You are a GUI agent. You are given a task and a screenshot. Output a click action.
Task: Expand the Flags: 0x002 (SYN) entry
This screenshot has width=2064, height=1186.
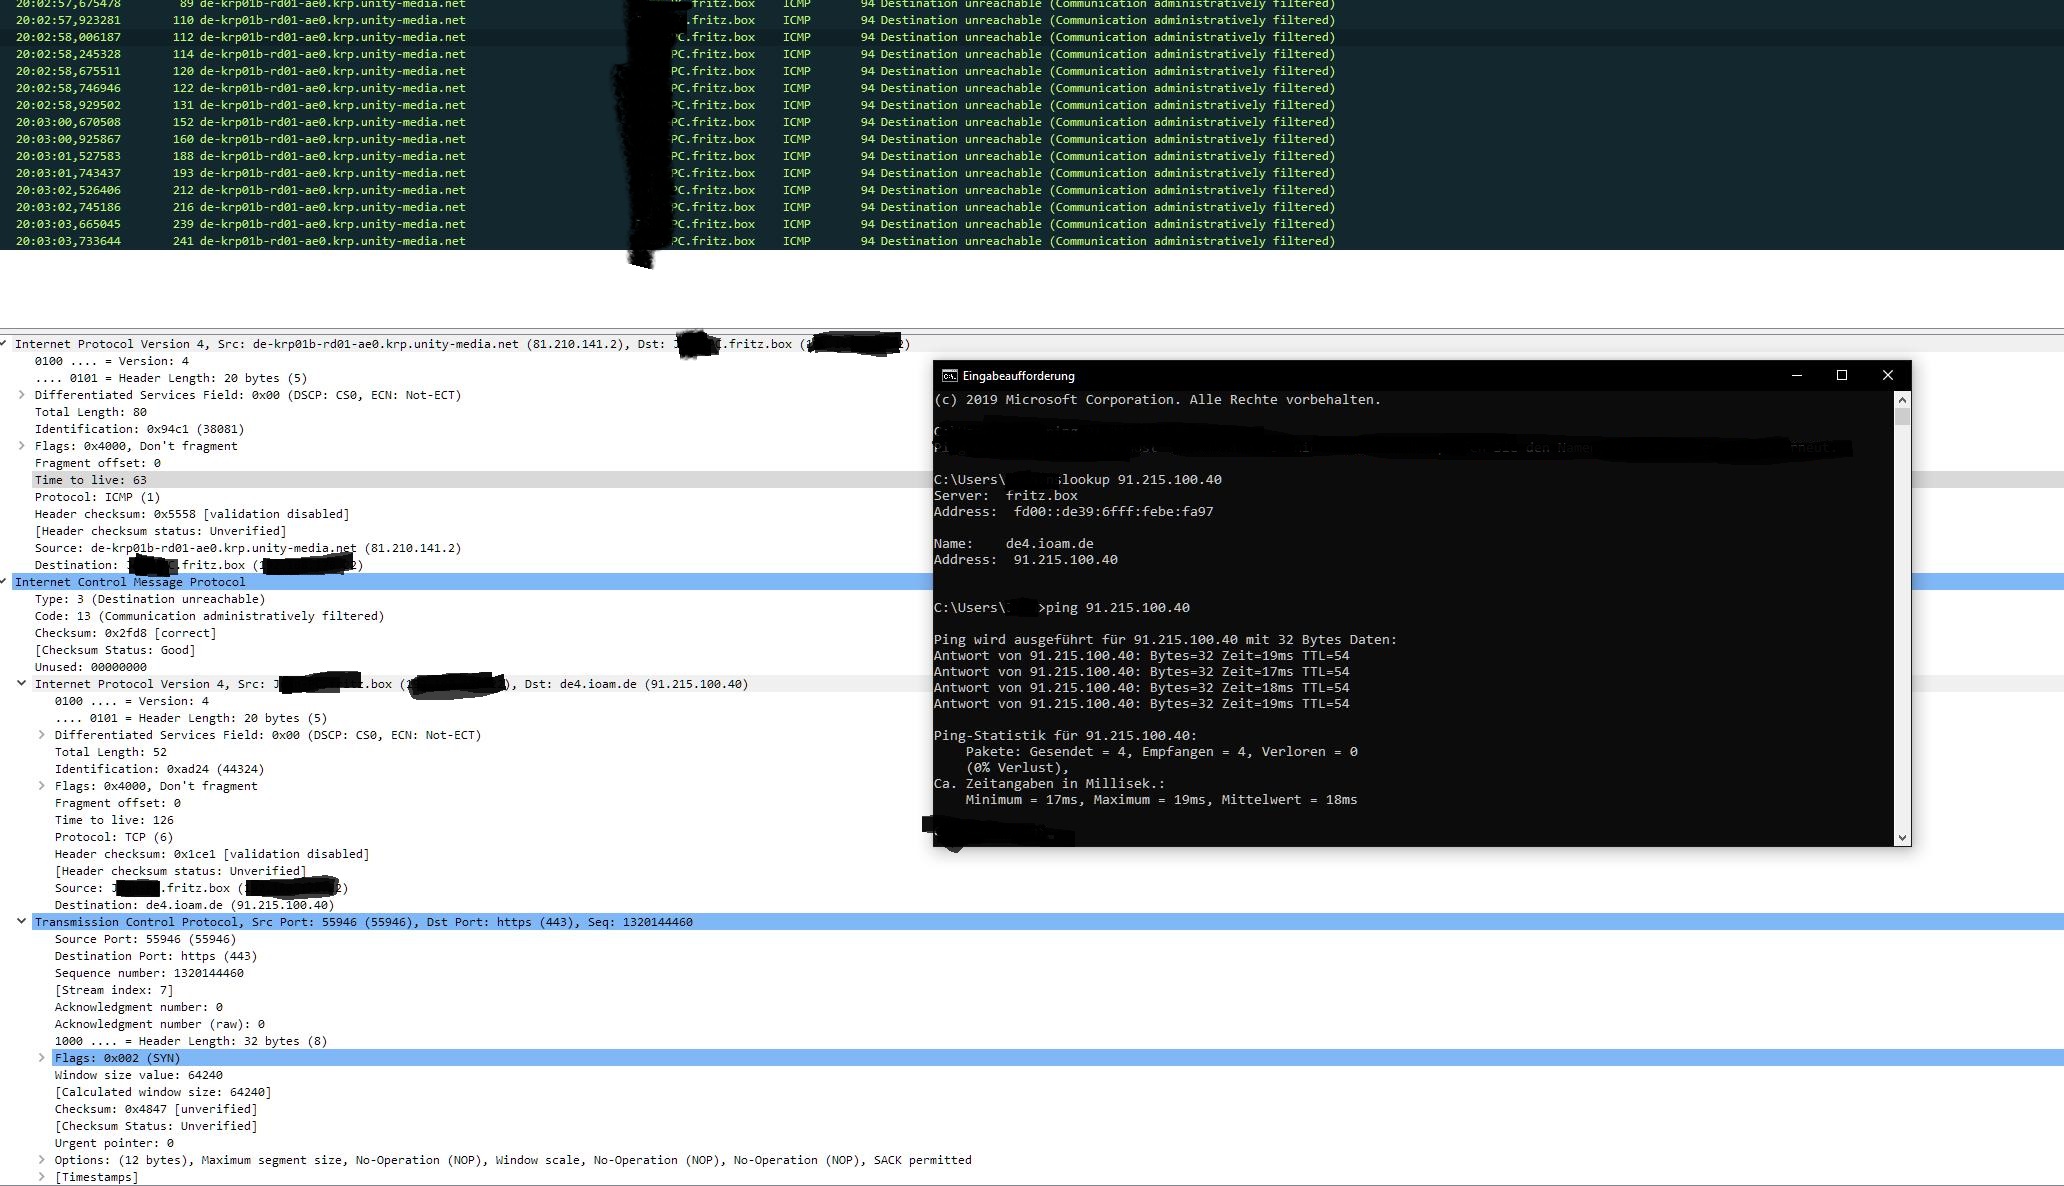41,1058
